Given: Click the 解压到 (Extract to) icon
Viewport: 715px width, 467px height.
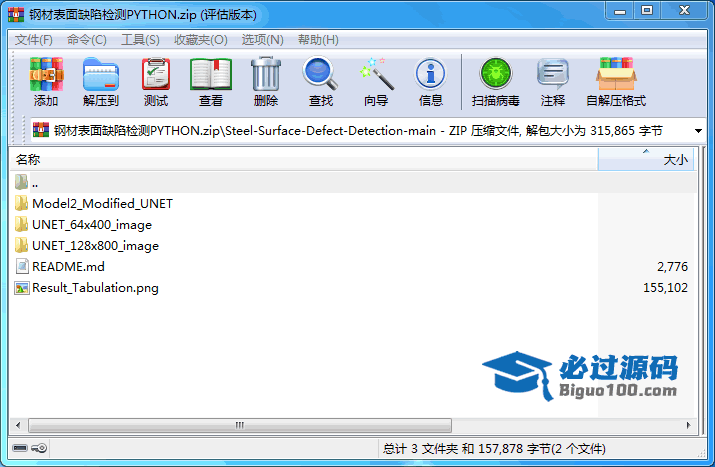Looking at the screenshot, I should click(x=101, y=74).
